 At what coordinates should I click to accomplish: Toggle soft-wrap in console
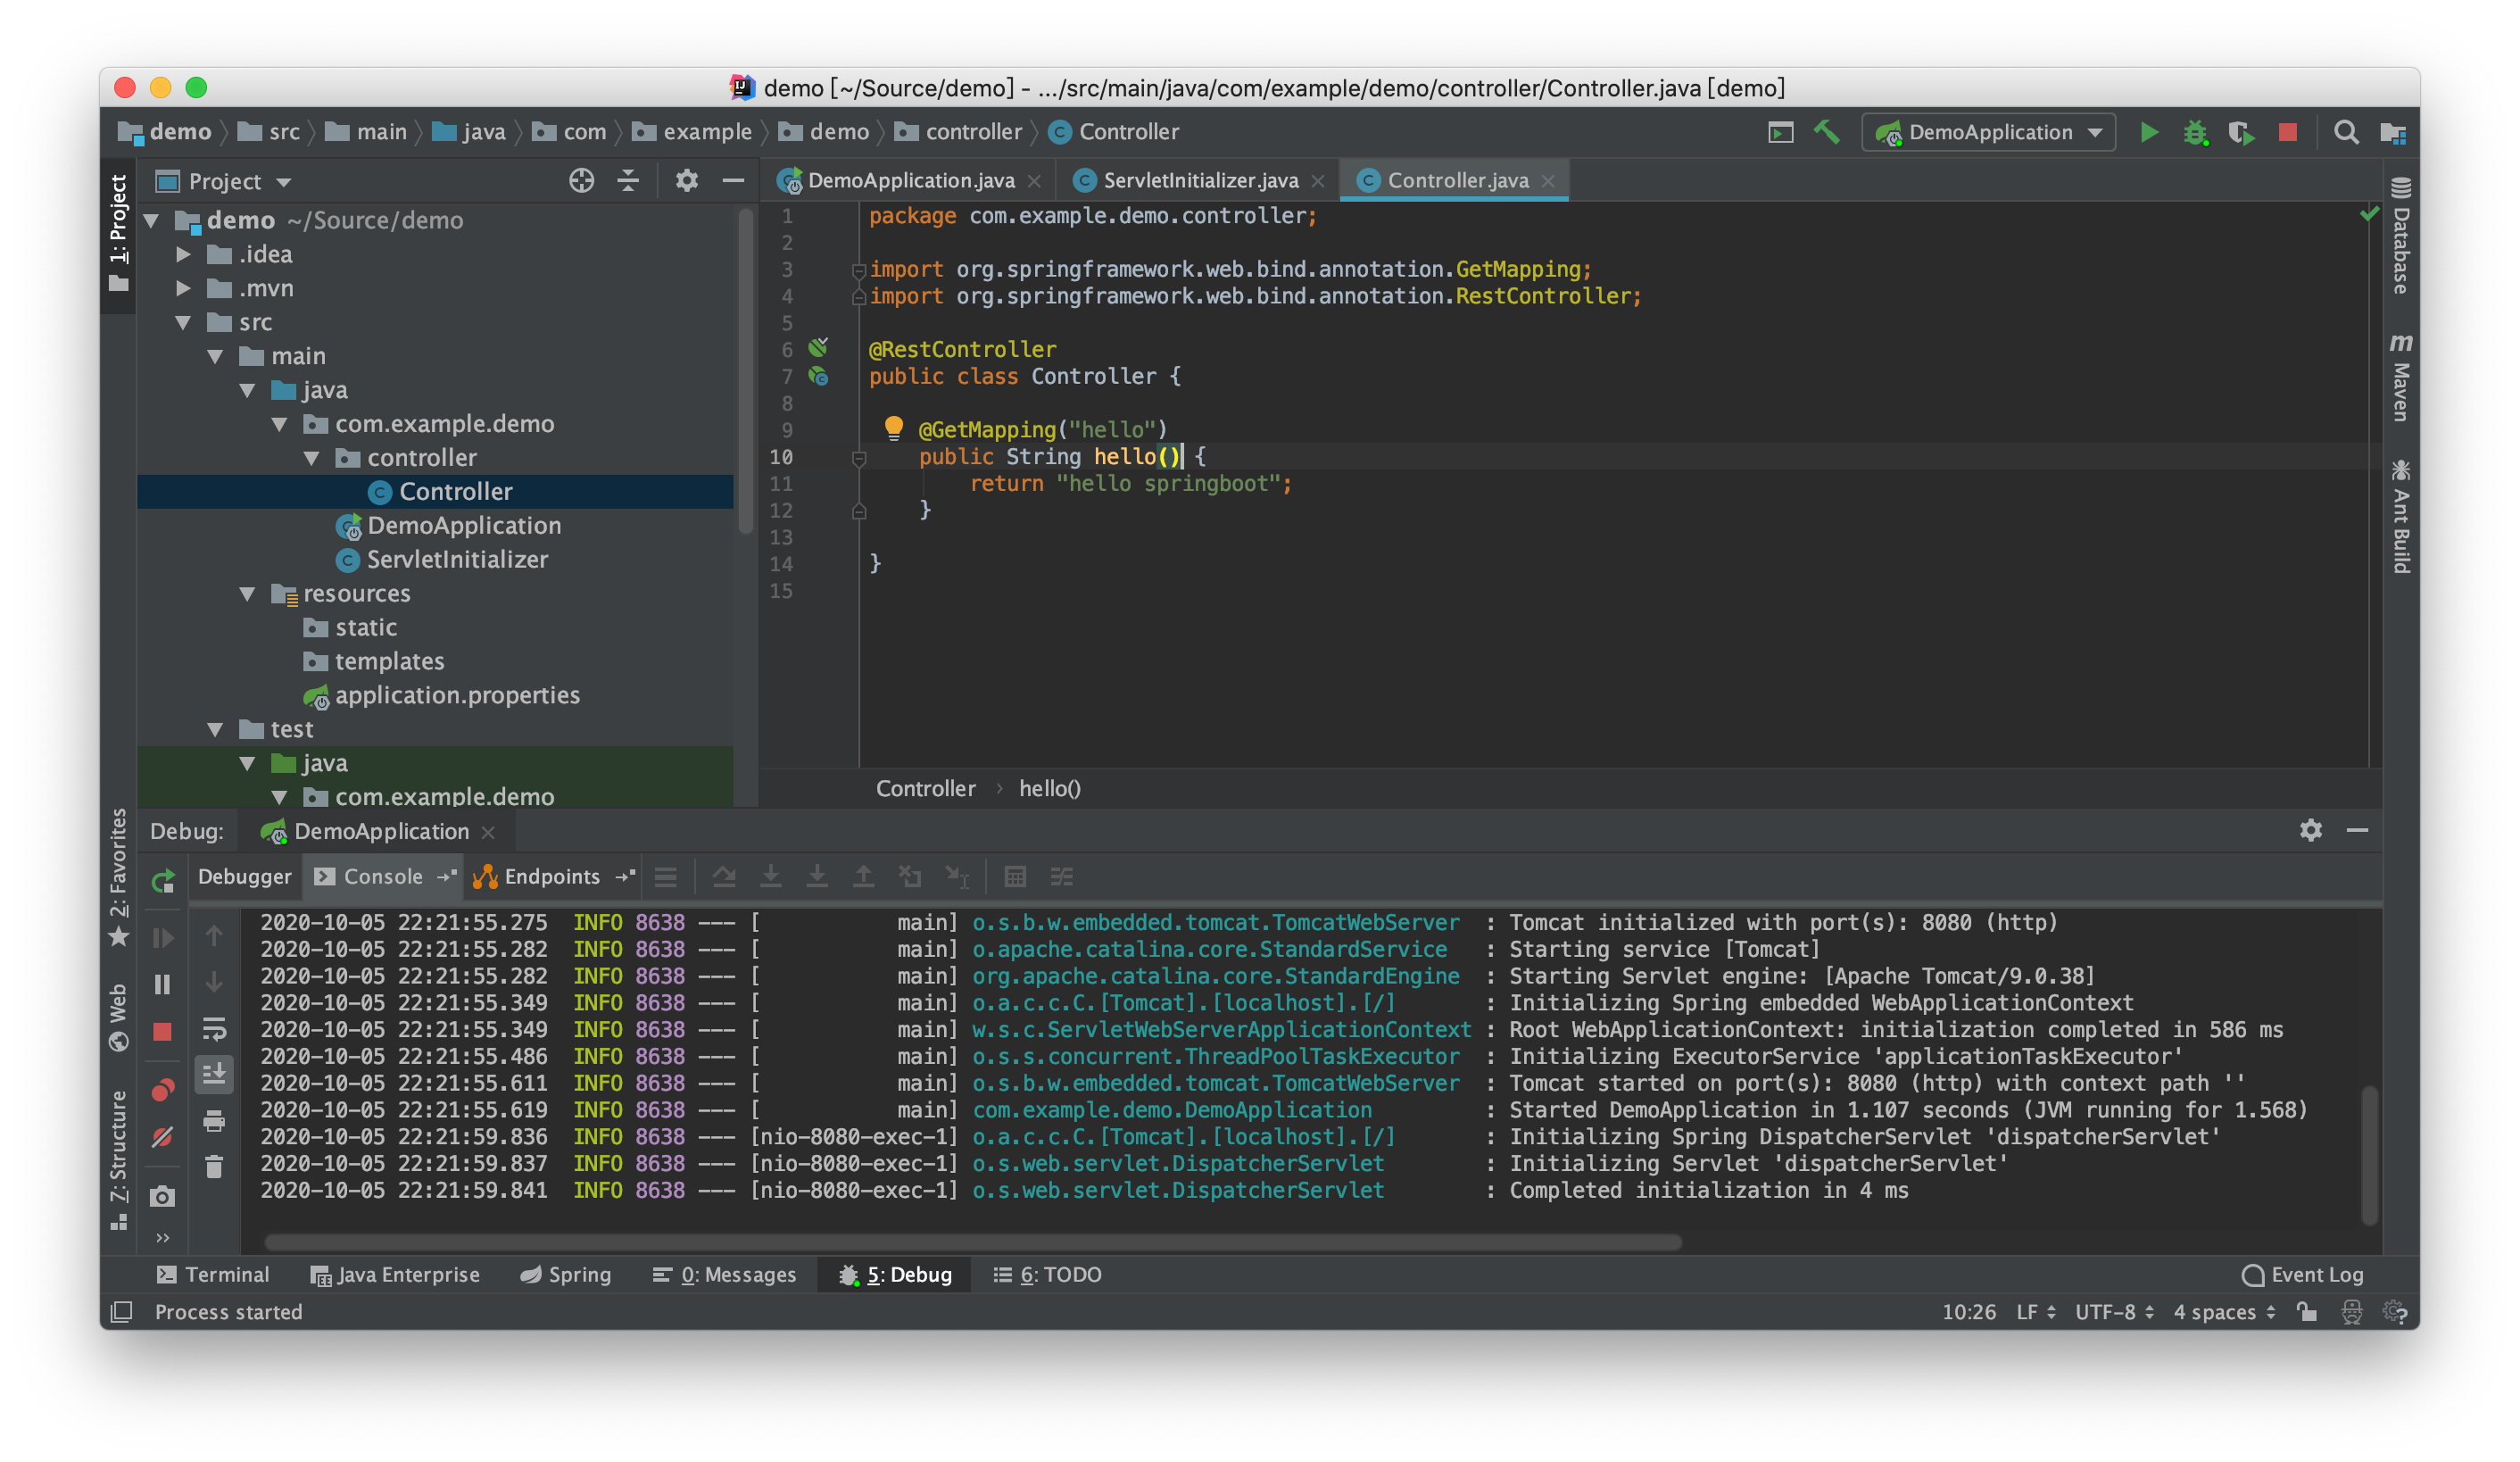click(214, 1028)
